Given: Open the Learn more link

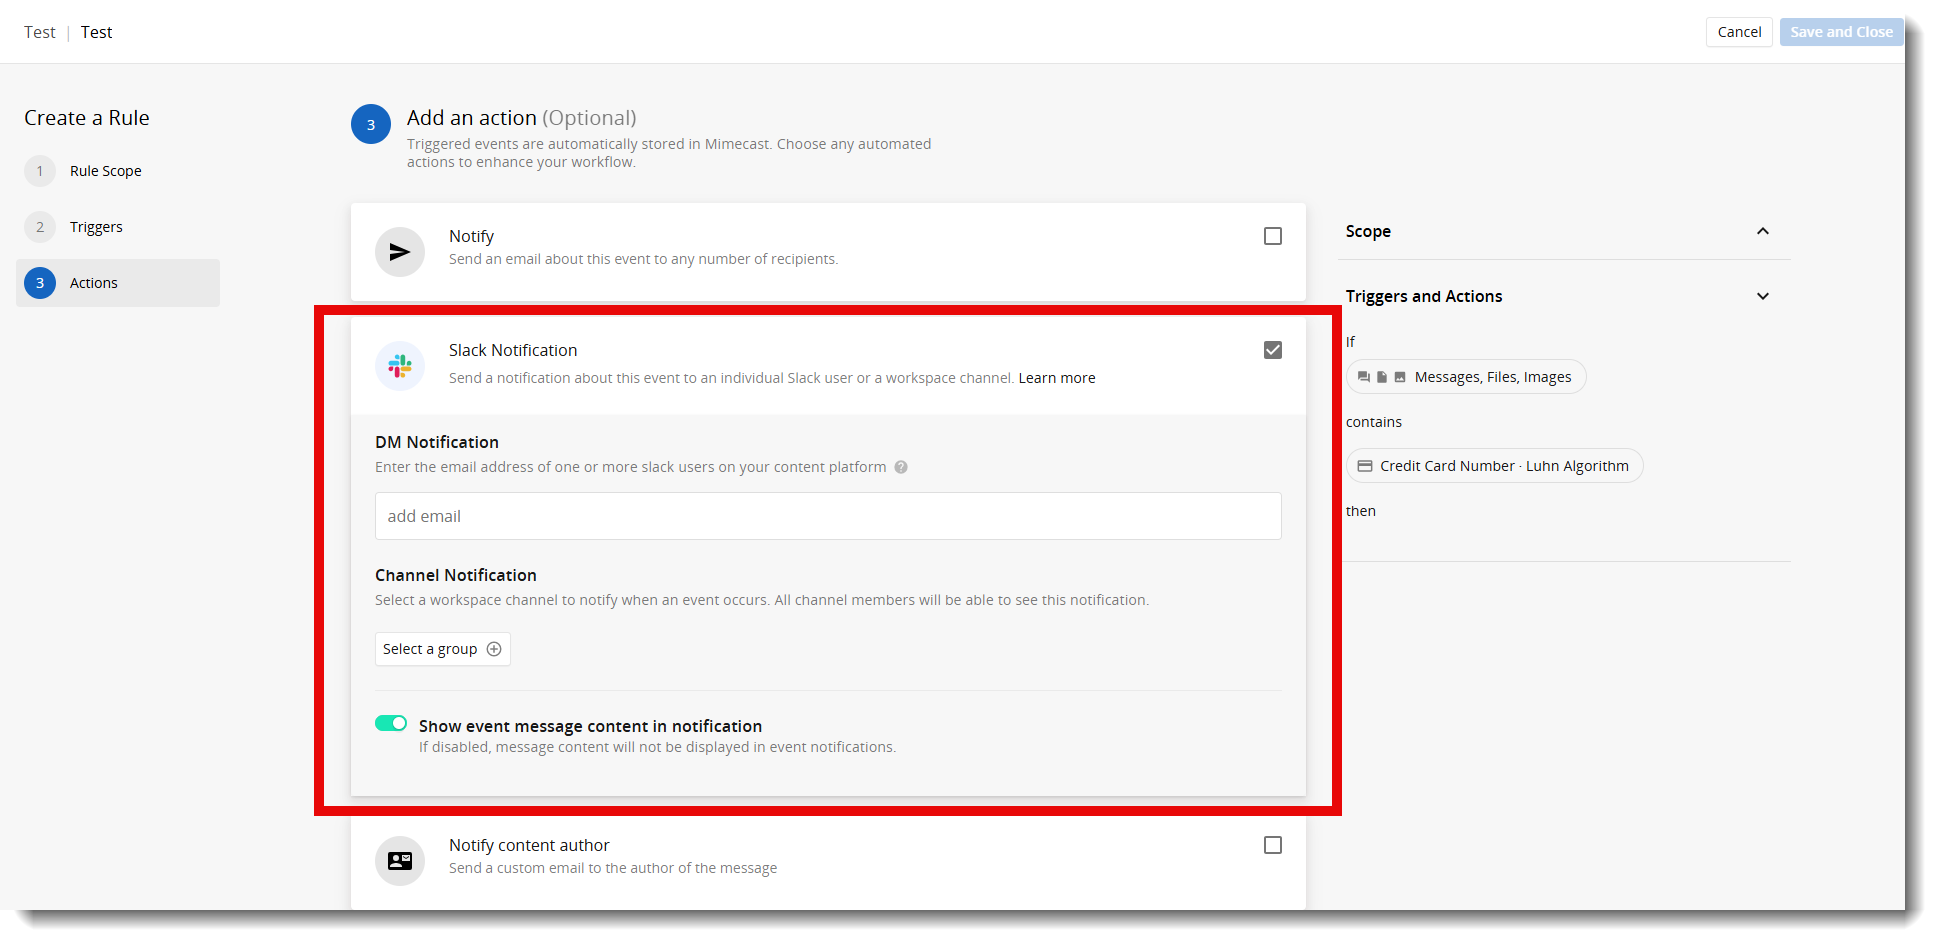Looking at the screenshot, I should [1056, 377].
